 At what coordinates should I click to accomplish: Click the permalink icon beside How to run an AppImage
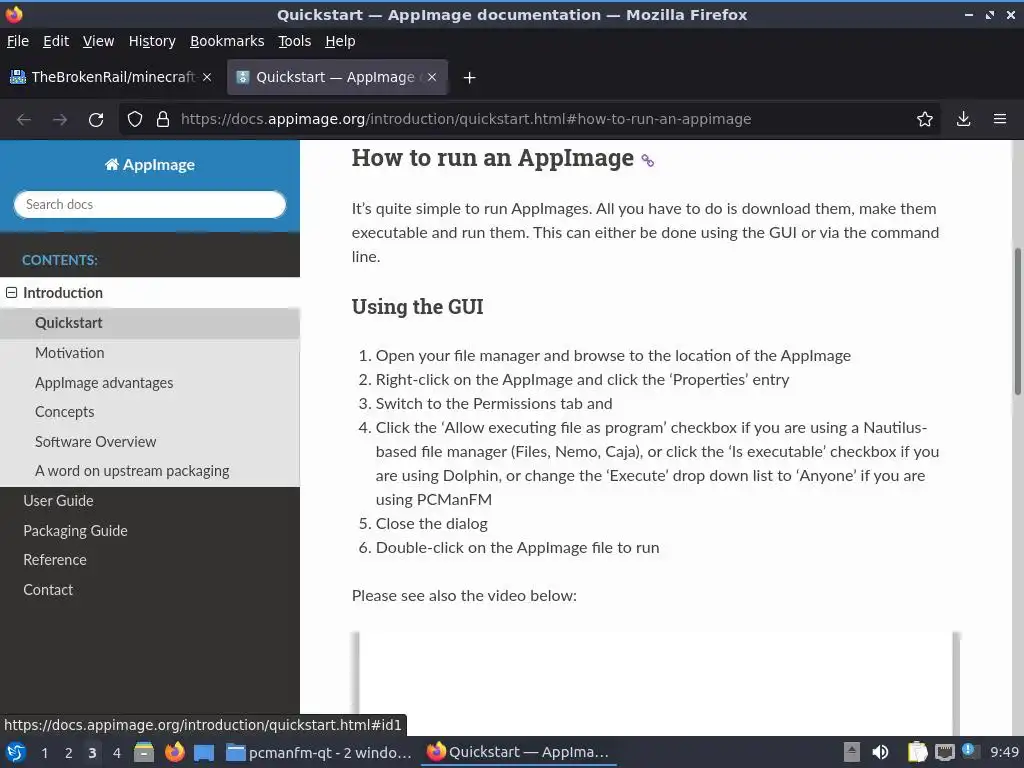(x=647, y=160)
